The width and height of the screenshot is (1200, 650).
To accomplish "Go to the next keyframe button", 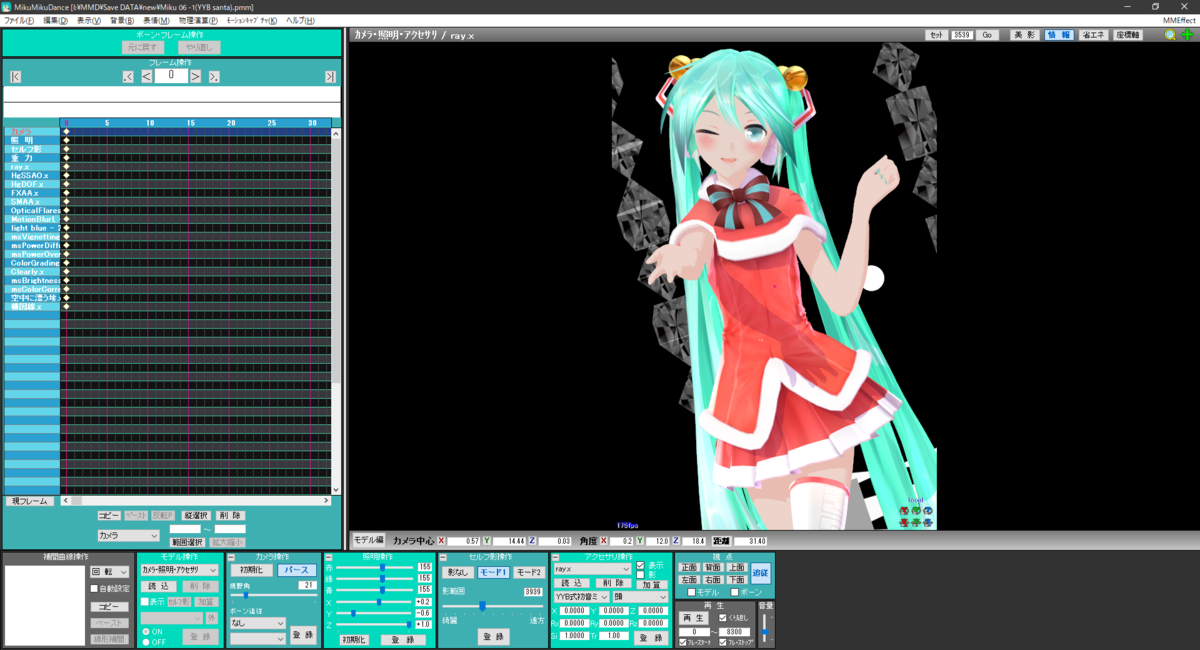I will [214, 77].
